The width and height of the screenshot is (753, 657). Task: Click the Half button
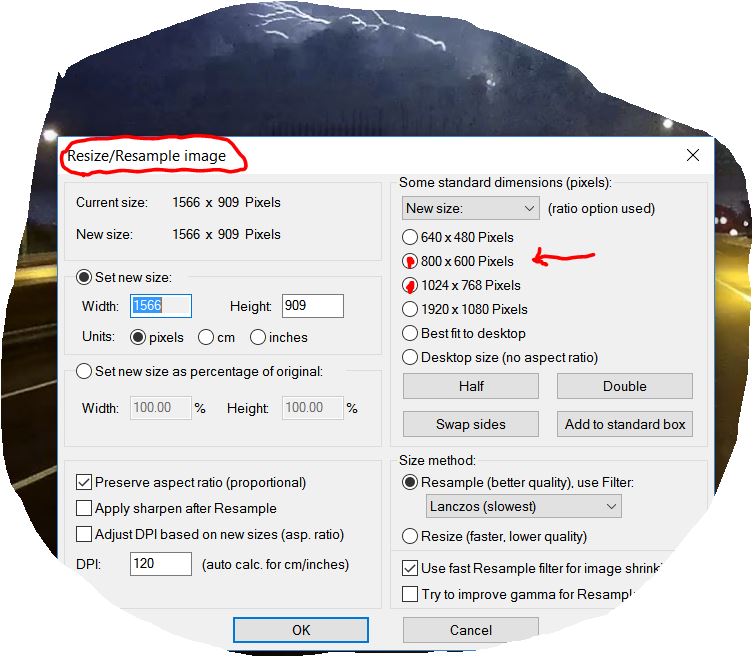tap(471, 387)
